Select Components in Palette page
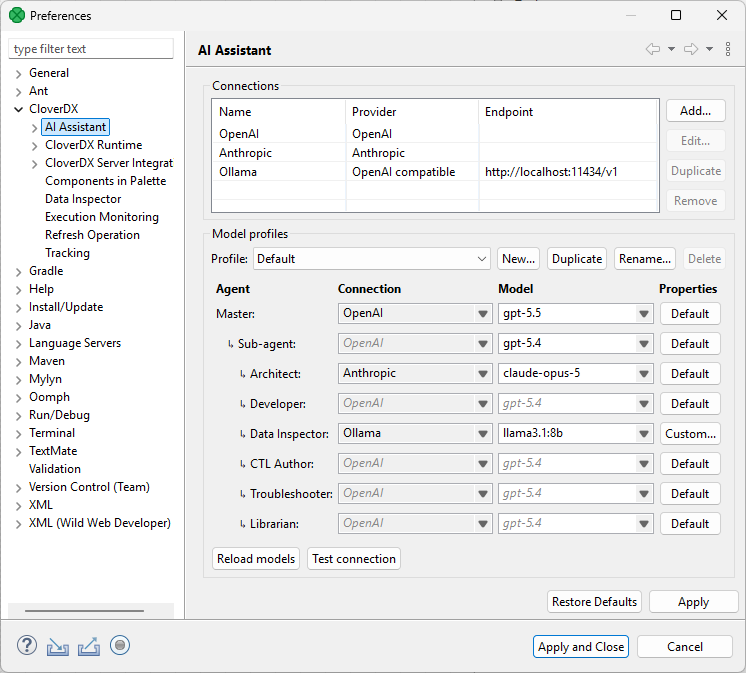Screen dimensions: 746x673 point(105,181)
